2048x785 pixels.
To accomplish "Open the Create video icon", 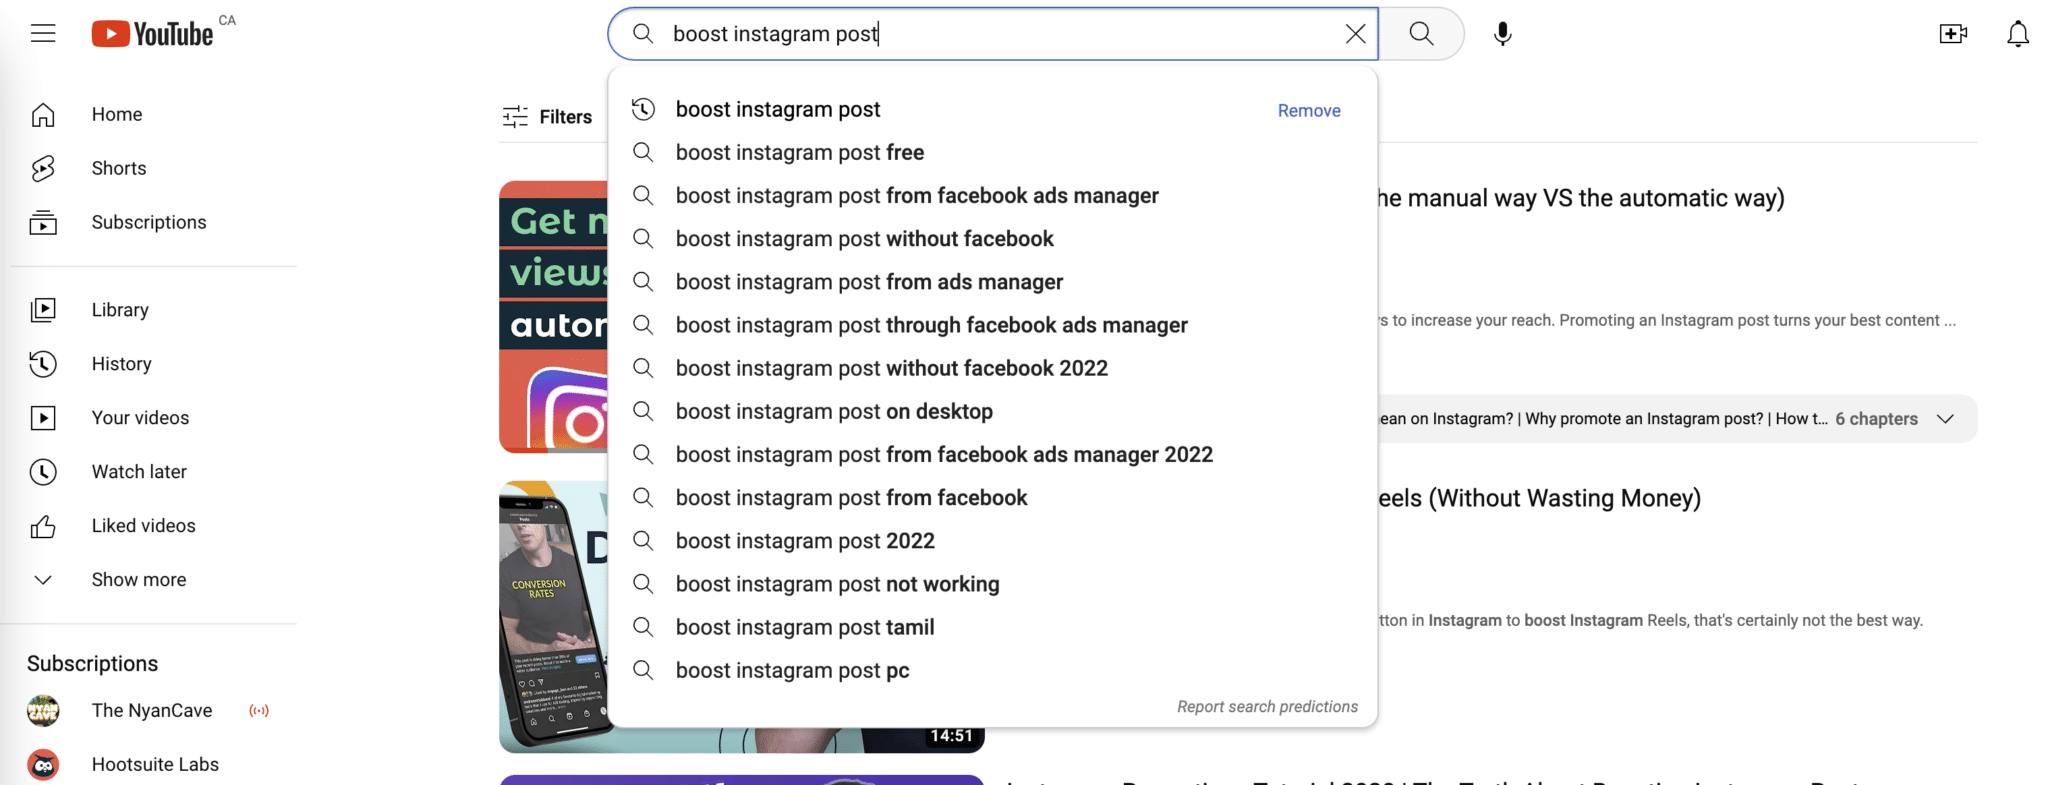I will [1953, 34].
